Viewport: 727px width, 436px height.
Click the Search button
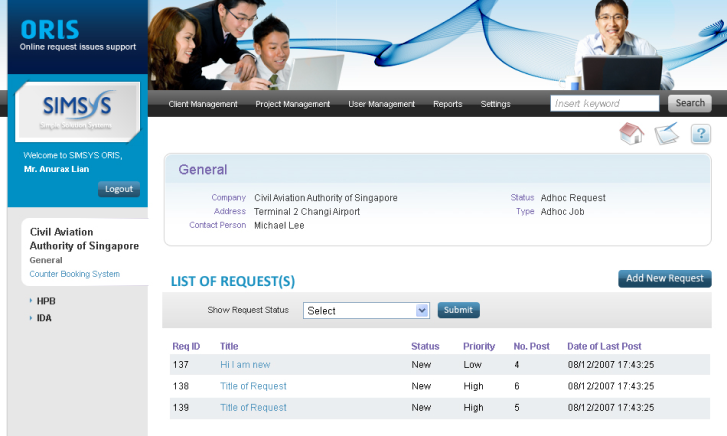pyautogui.click(x=689, y=103)
